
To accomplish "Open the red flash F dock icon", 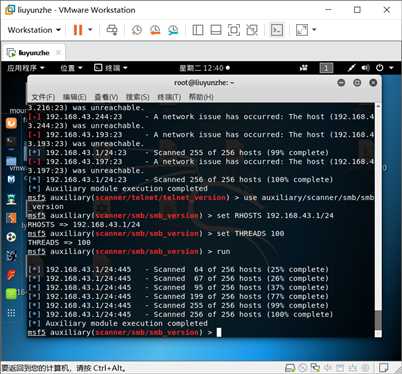I will pyautogui.click(x=11, y=275).
